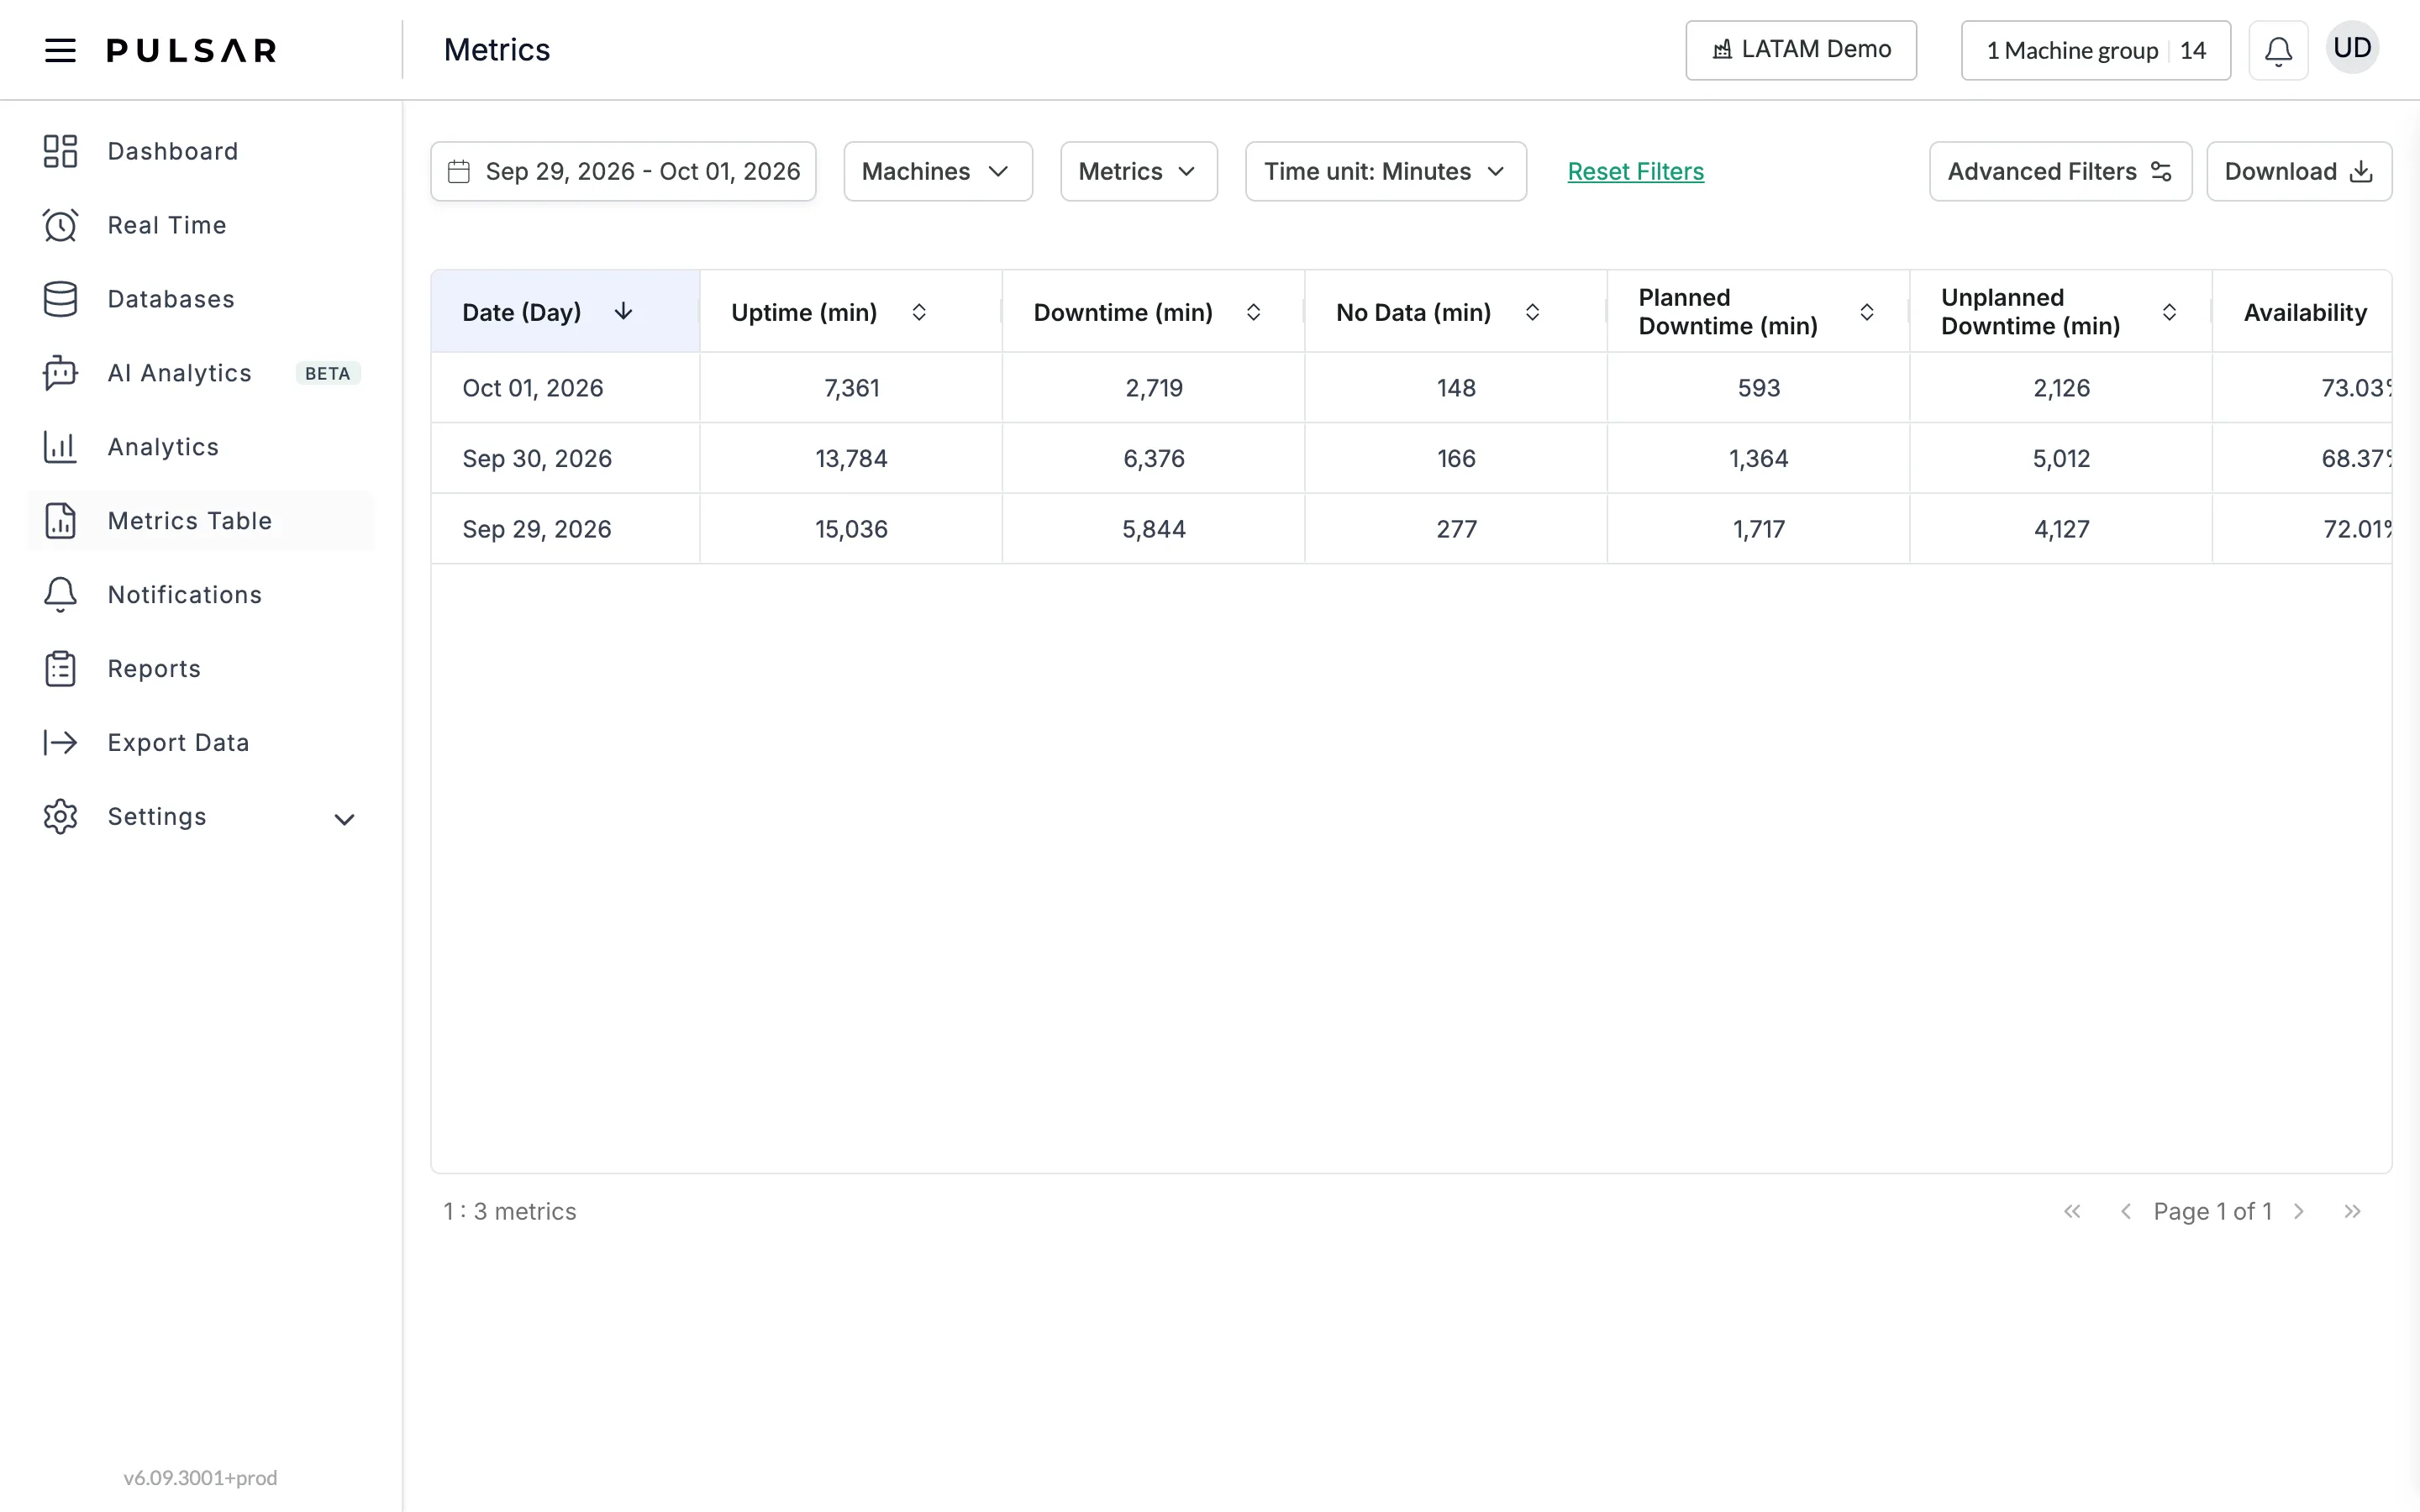Image resolution: width=2420 pixels, height=1512 pixels.
Task: Open the UD user avatar menu
Action: click(x=2352, y=48)
